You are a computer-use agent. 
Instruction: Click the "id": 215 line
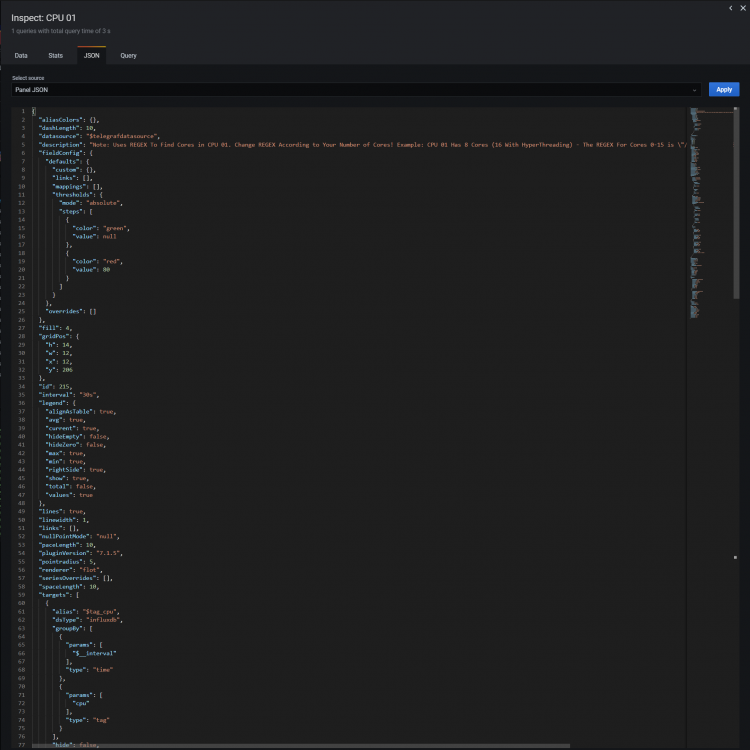[x=55, y=386]
